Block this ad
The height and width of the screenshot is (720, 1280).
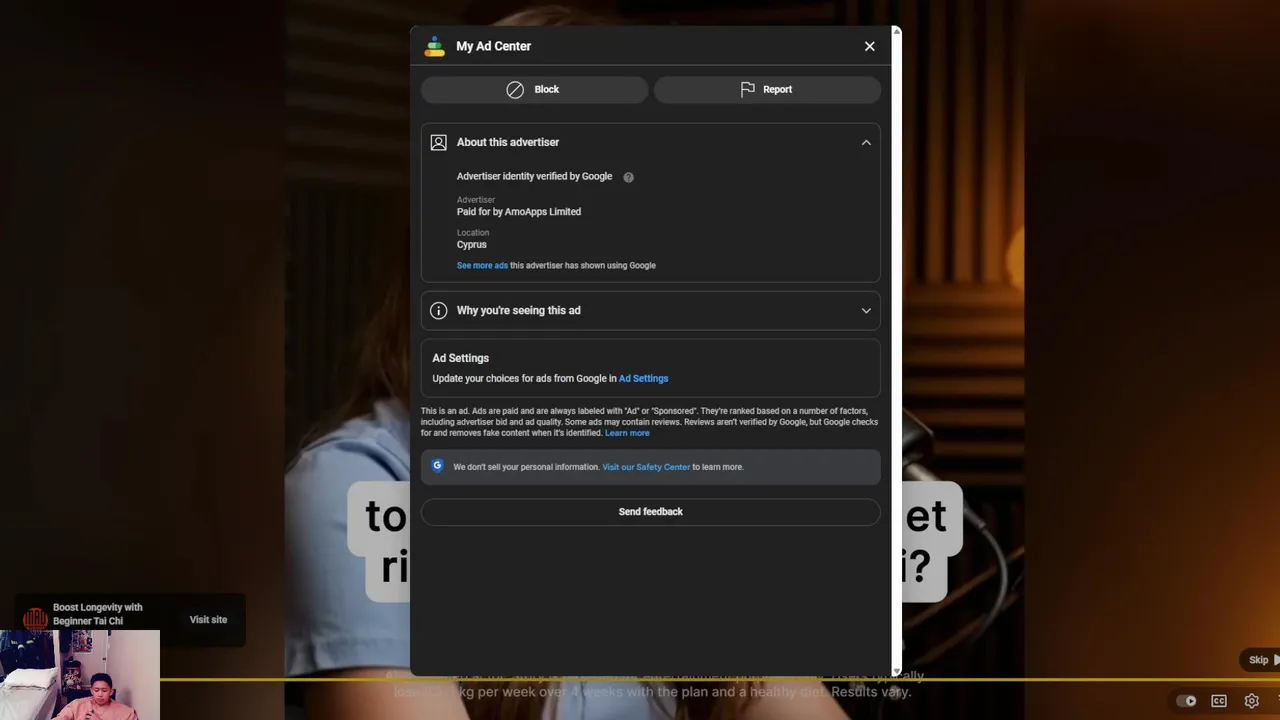[534, 89]
